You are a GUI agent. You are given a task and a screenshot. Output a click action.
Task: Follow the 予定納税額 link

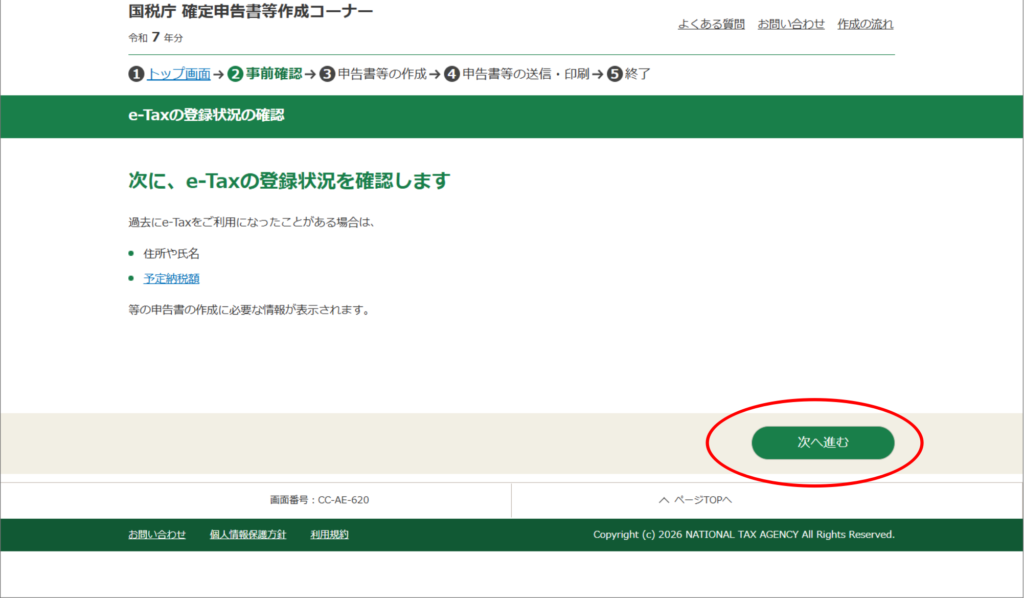tap(164, 279)
